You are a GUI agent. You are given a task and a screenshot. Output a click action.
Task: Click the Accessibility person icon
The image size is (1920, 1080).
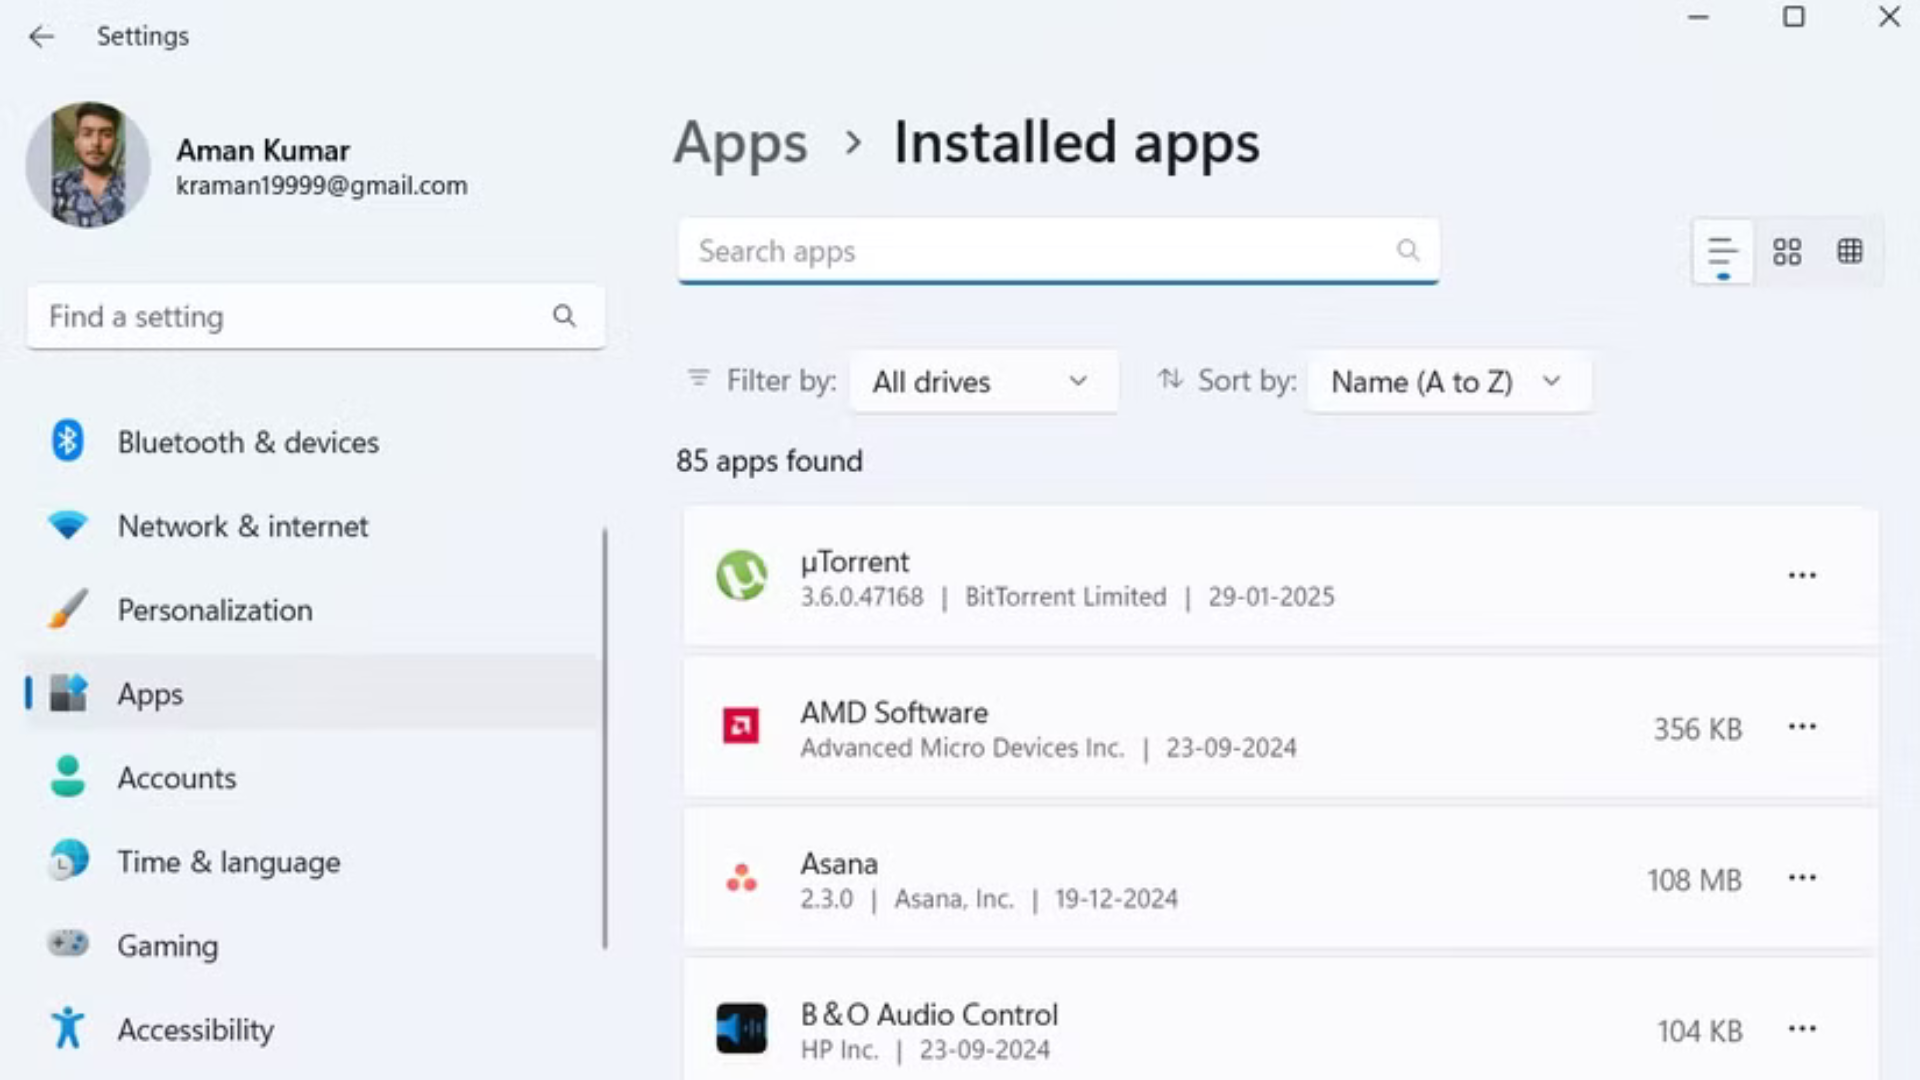click(67, 1029)
